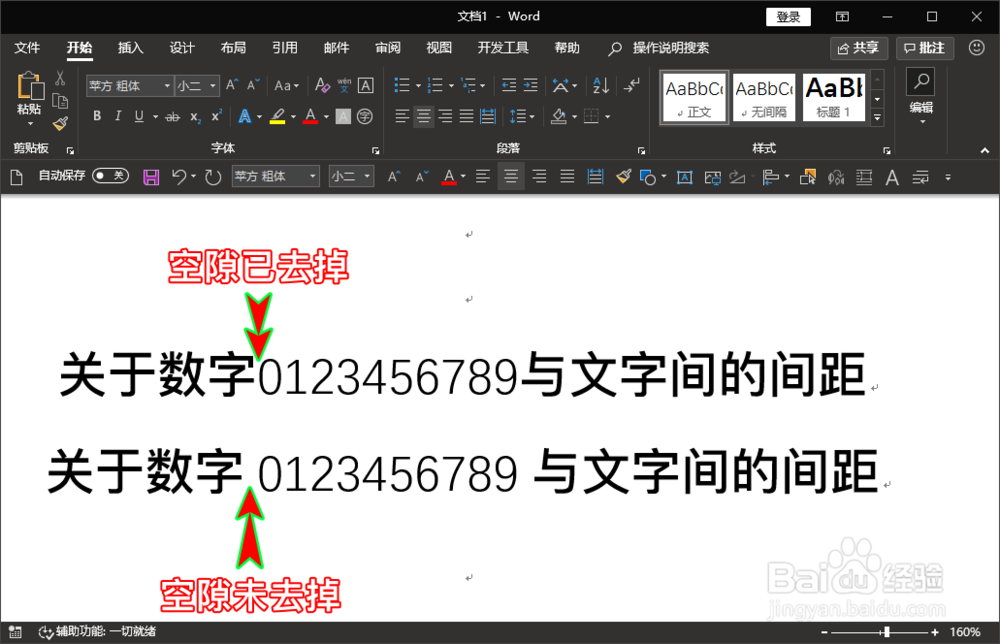
Task: Click the Clear All Formatting icon
Action: coord(322,85)
